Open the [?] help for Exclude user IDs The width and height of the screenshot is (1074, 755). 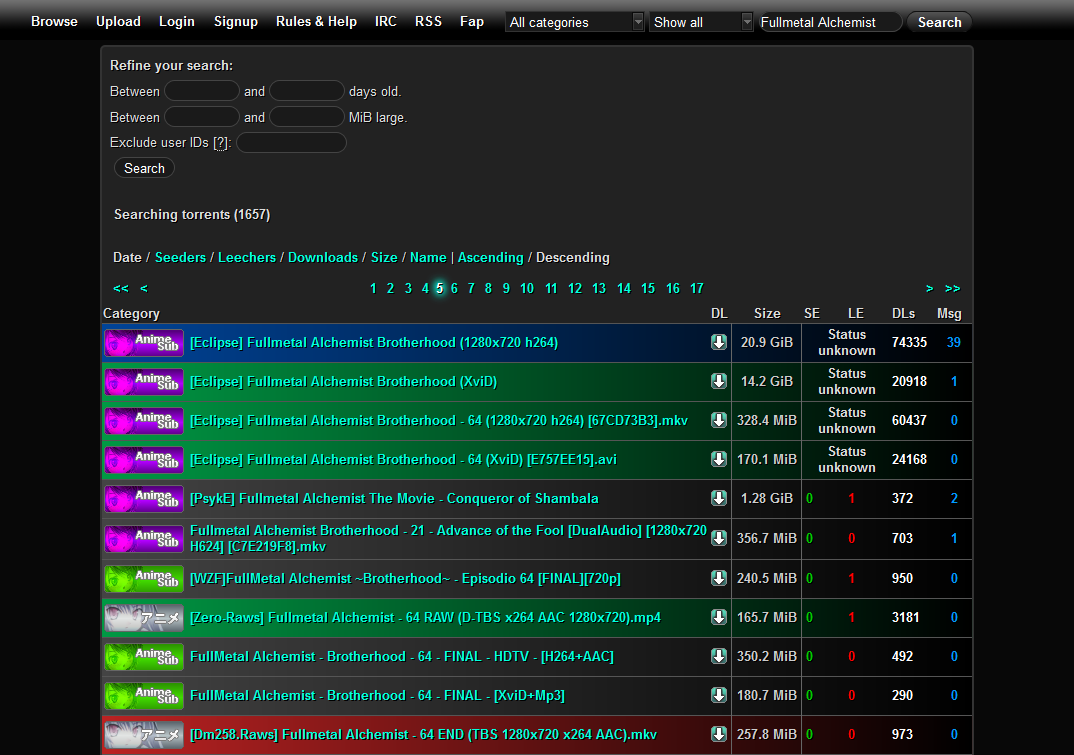click(x=220, y=143)
